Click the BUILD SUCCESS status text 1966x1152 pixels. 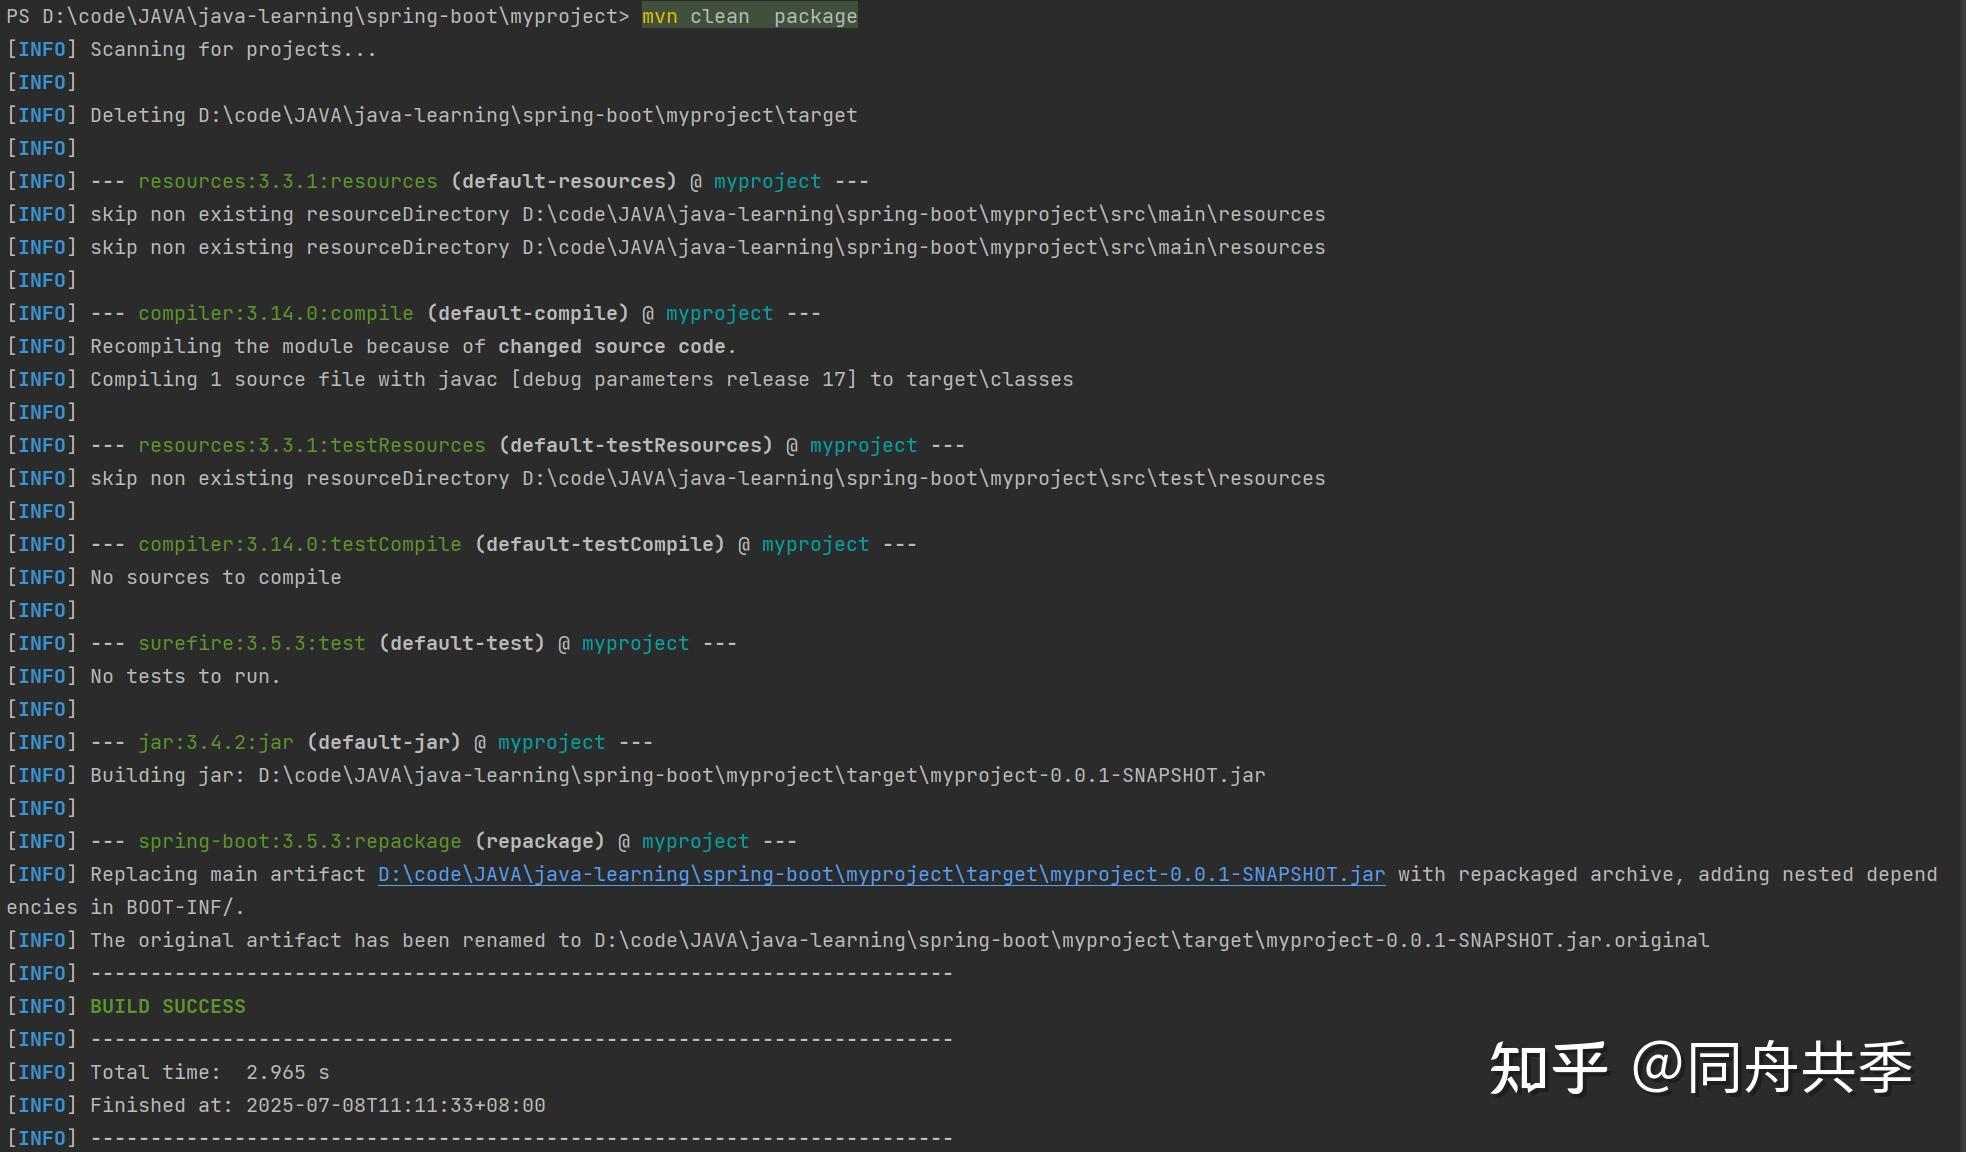166,1005
